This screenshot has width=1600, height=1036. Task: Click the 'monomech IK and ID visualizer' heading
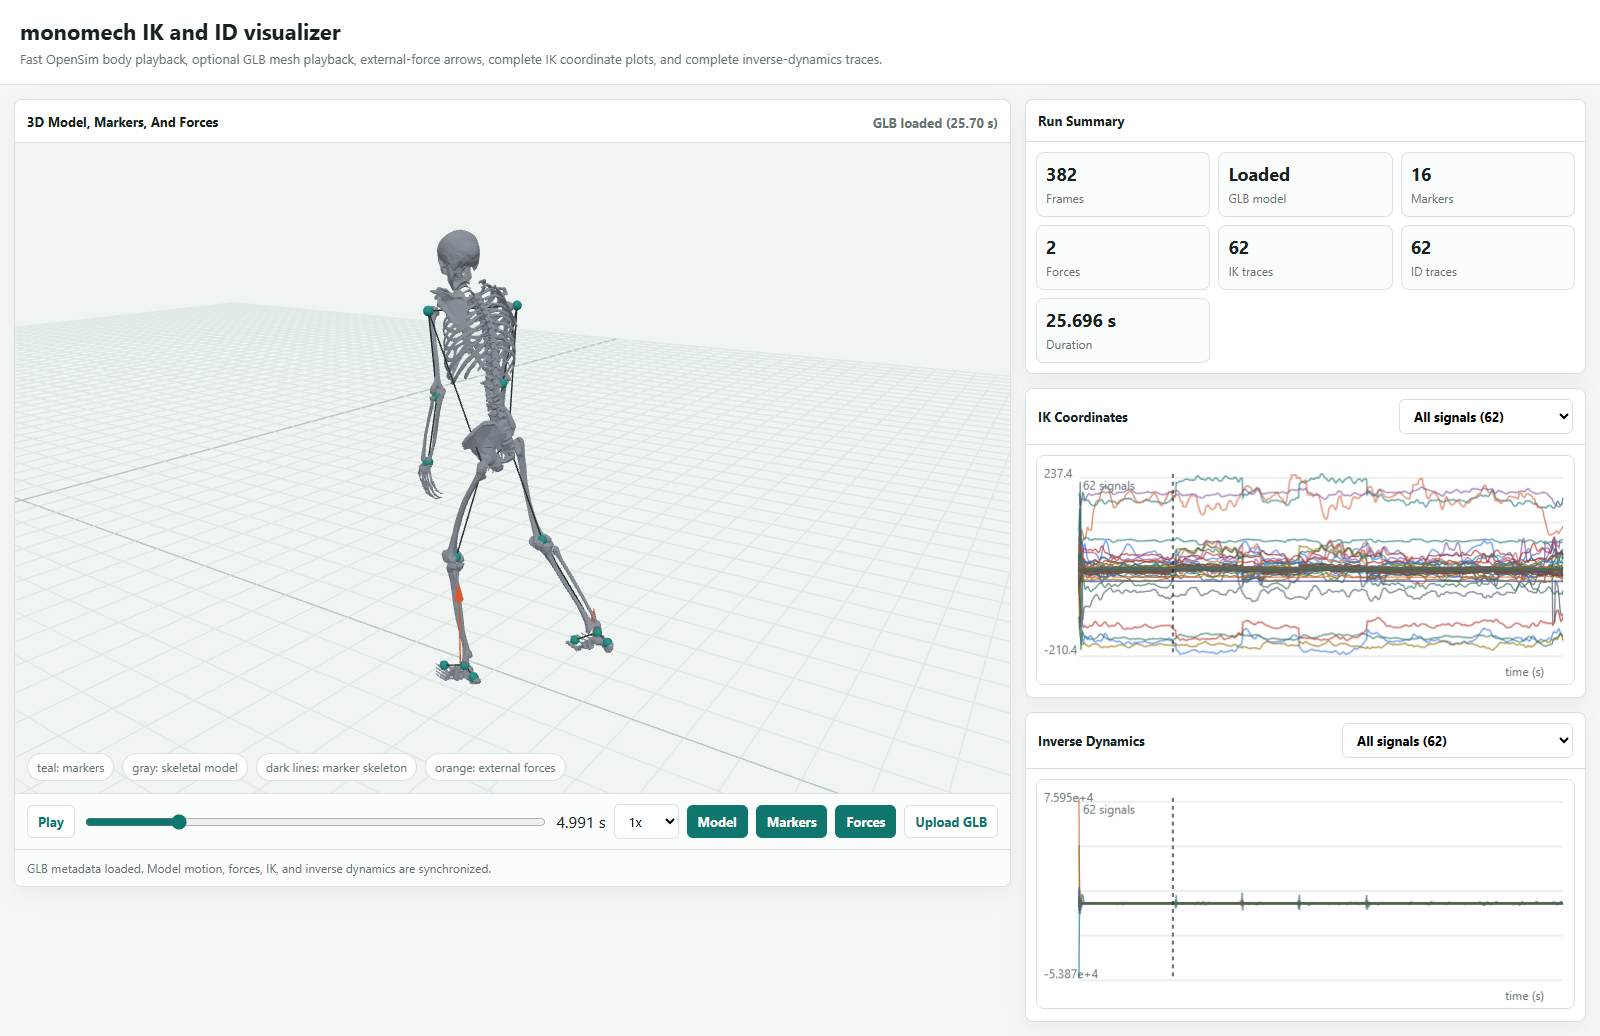coord(180,32)
